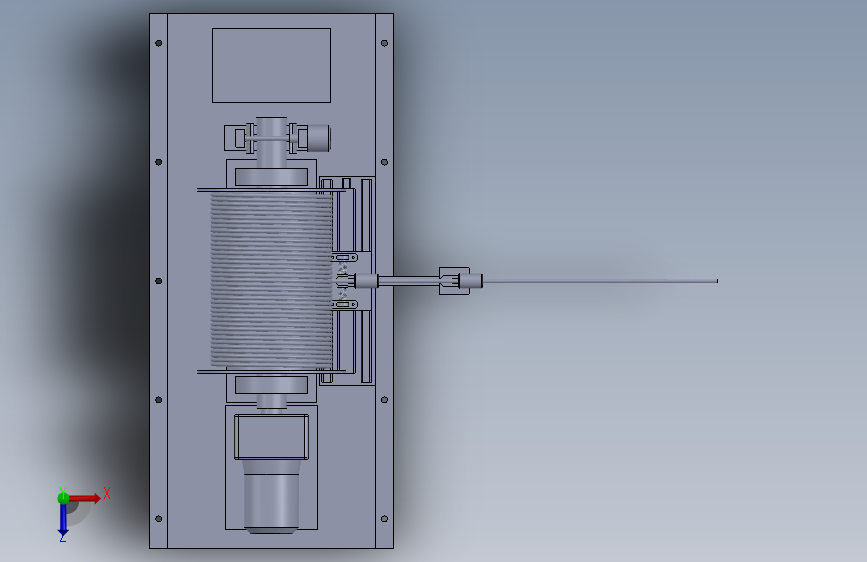Select the long thin rod extending right
This screenshot has width=867, height=562.
(x=600, y=282)
